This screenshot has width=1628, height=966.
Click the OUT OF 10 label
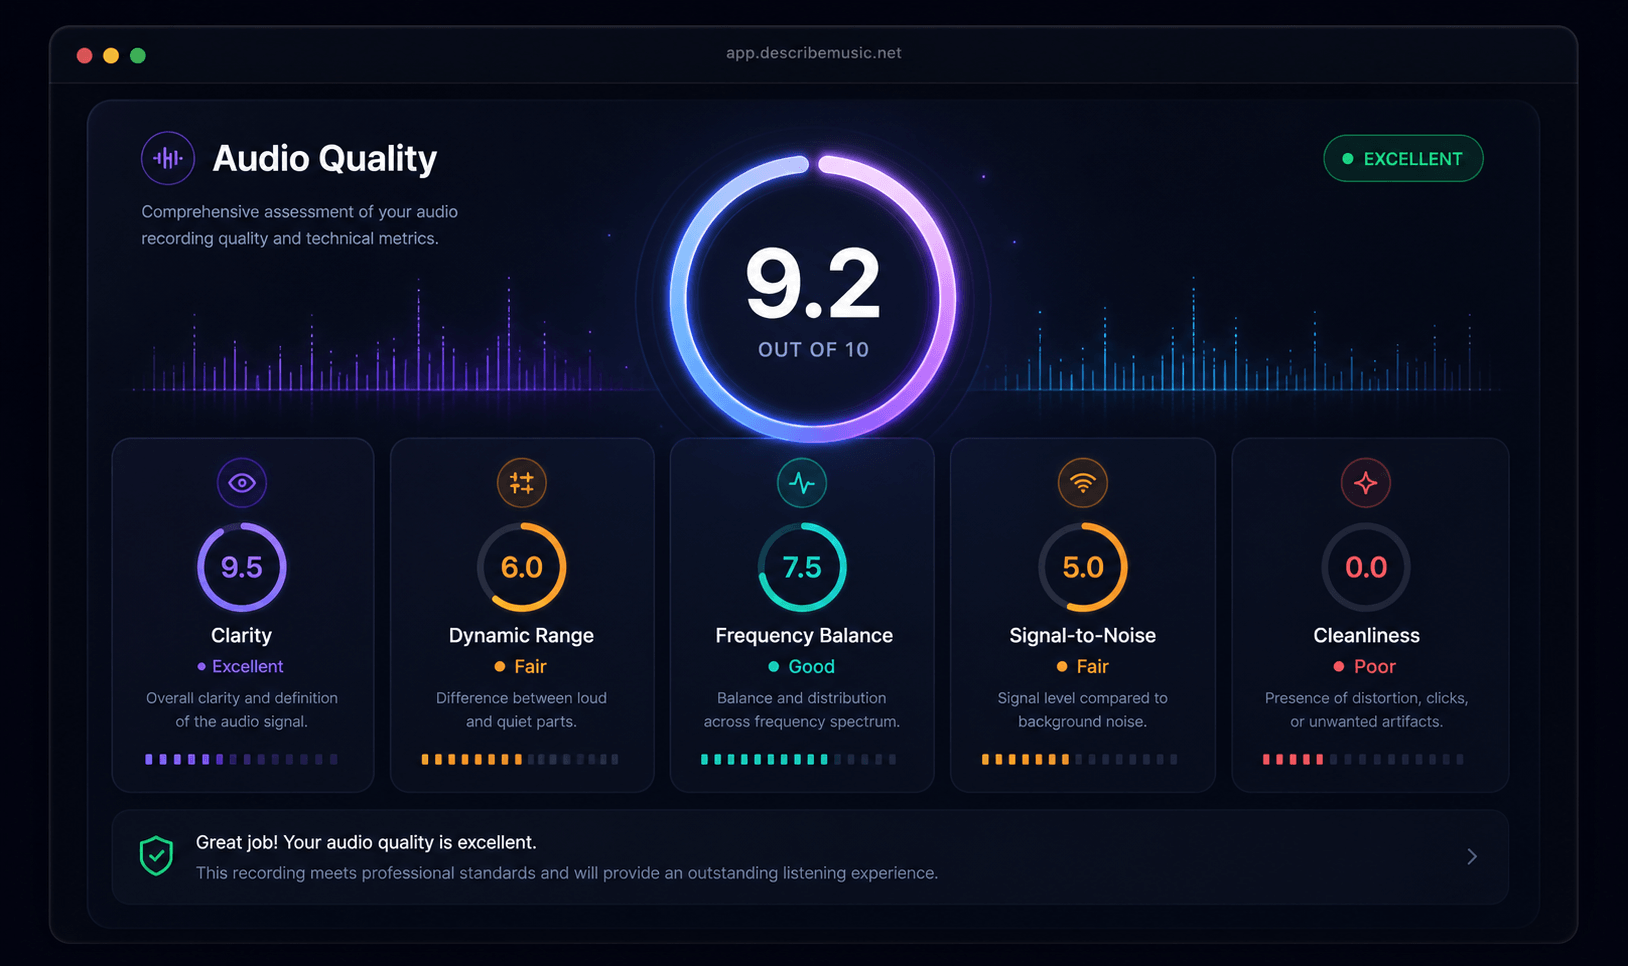(813, 350)
